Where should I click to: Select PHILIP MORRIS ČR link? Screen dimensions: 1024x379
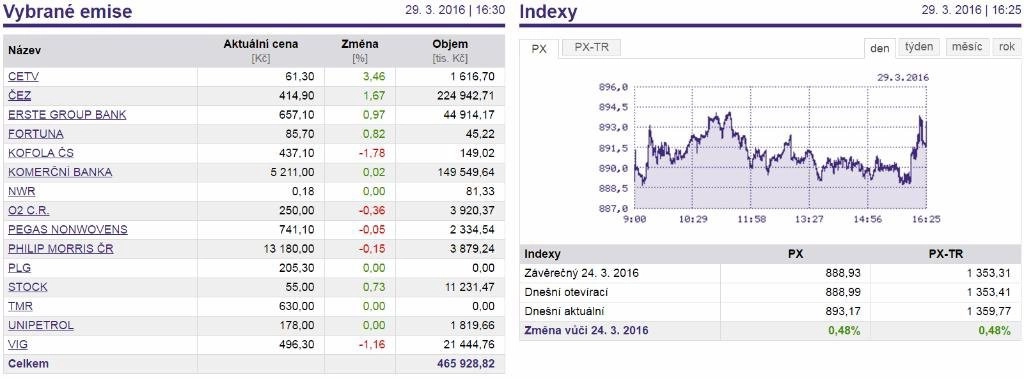point(61,249)
